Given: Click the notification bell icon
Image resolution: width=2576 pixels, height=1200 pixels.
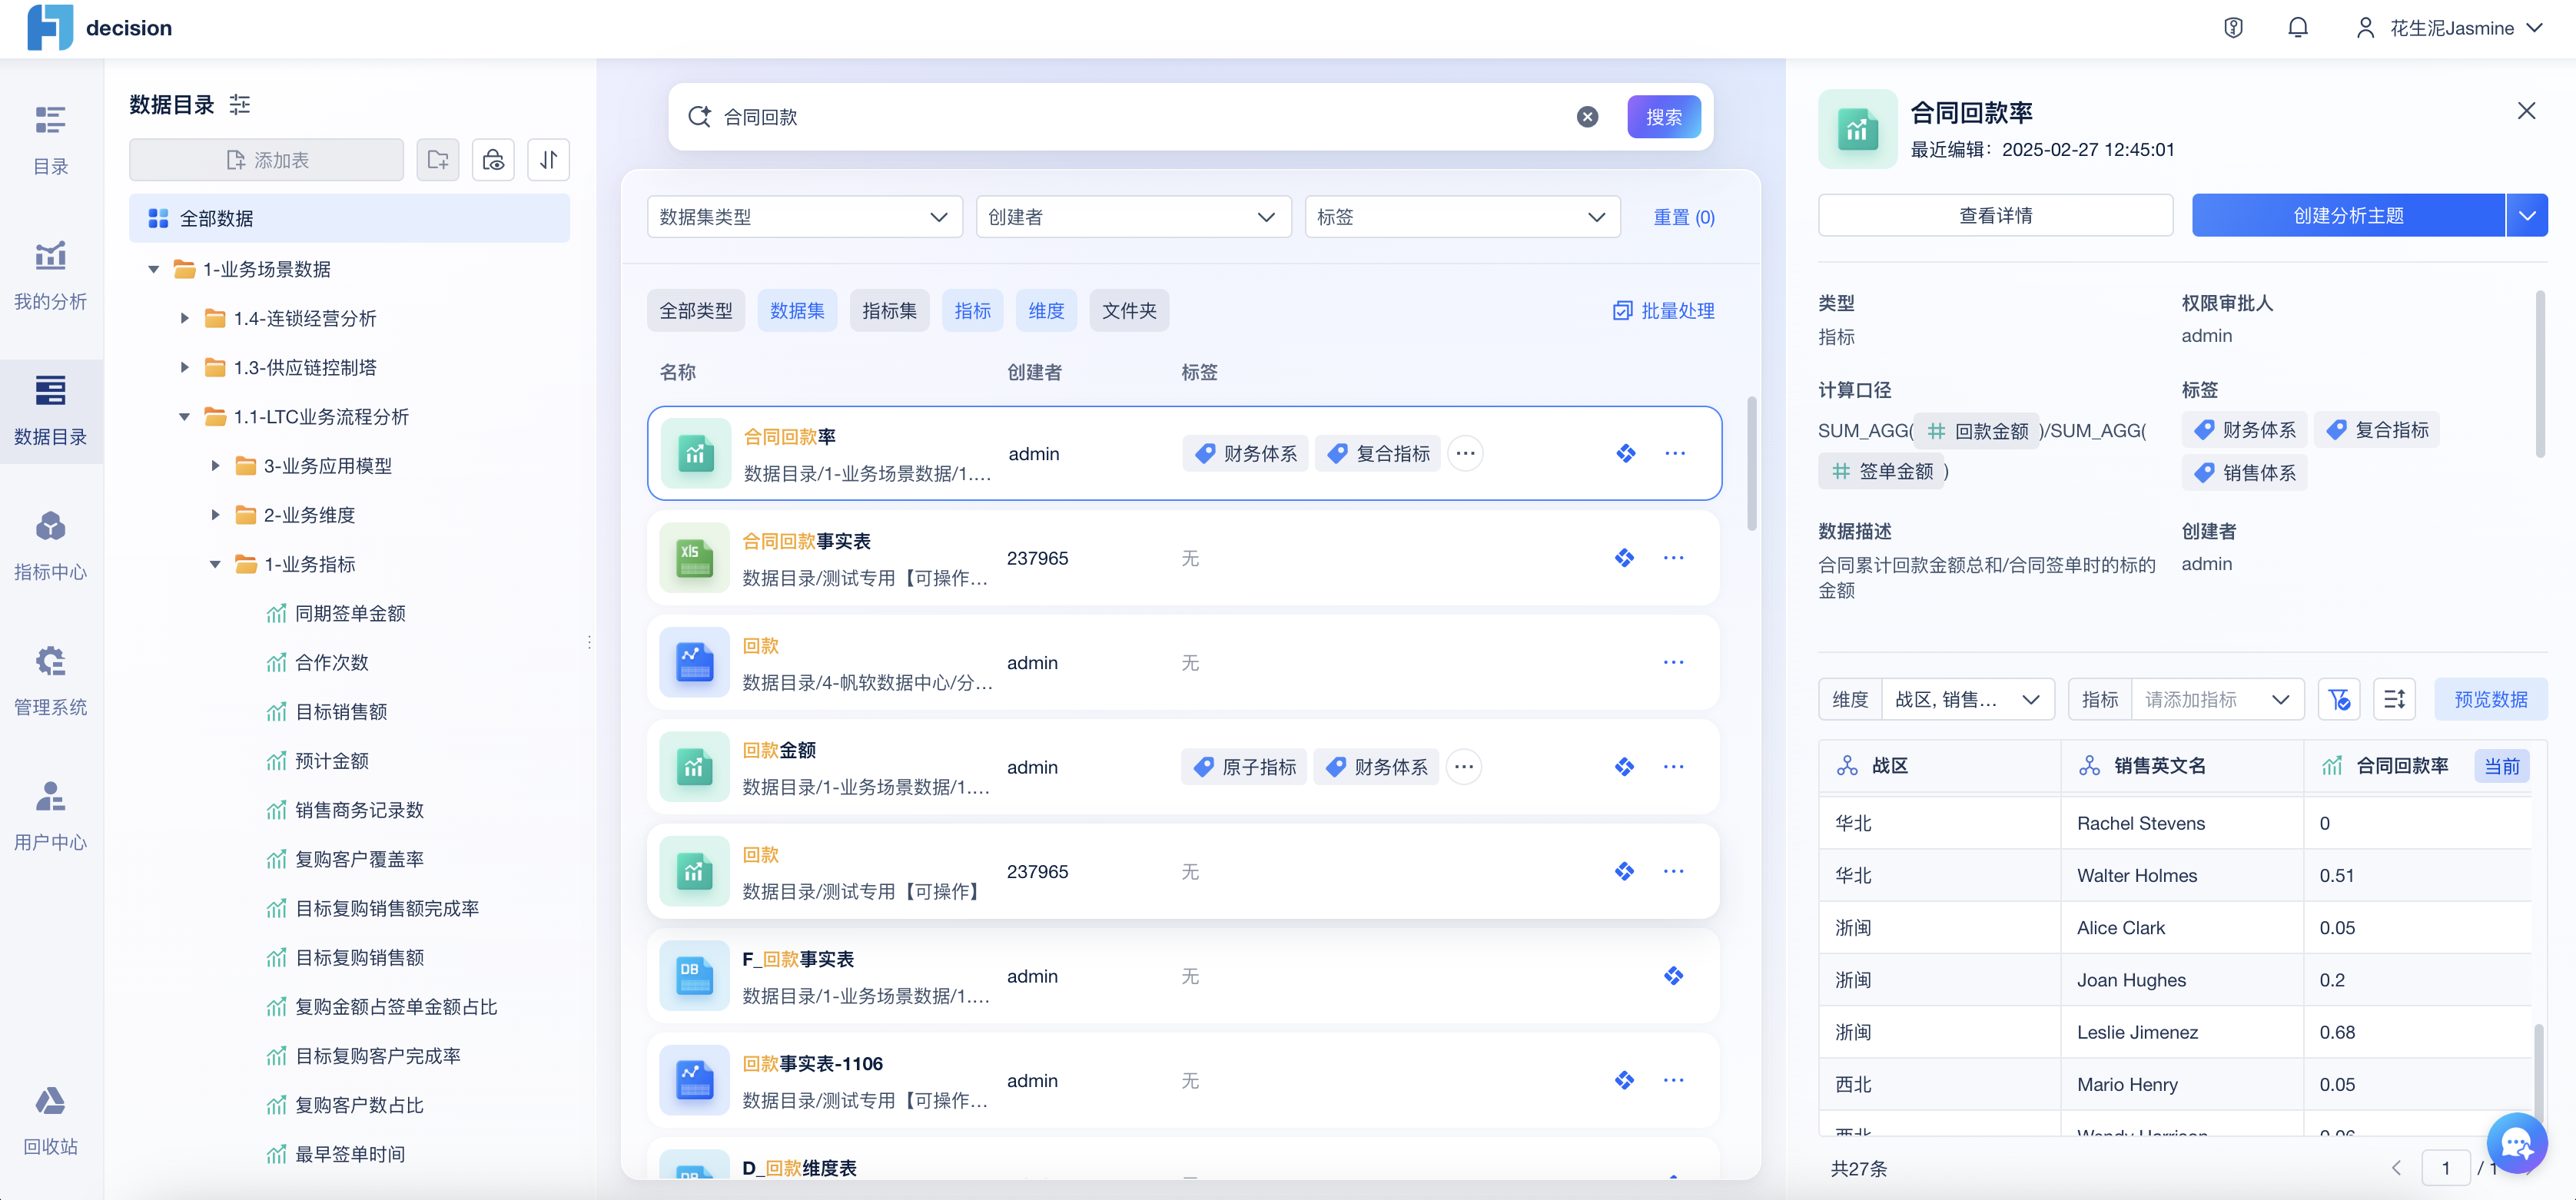Looking at the screenshot, I should tap(2297, 28).
